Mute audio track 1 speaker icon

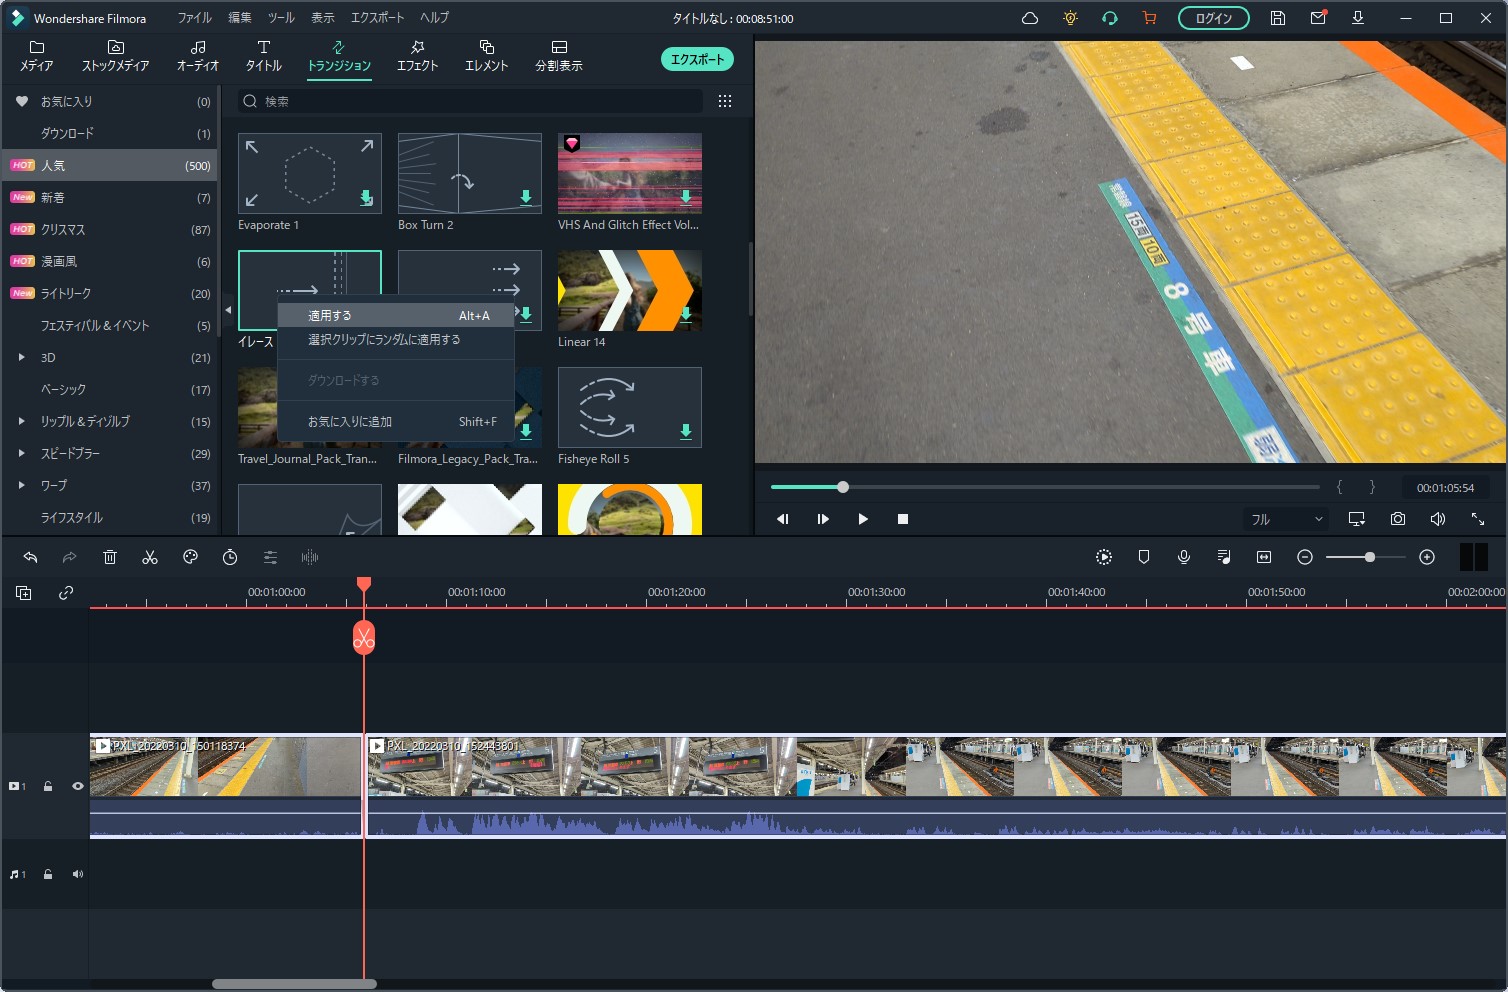point(77,874)
